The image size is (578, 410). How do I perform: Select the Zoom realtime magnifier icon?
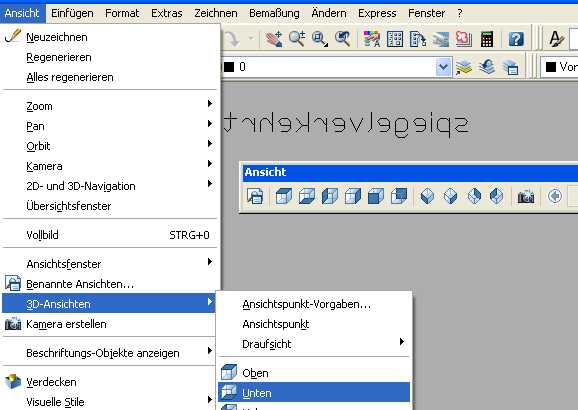point(297,39)
